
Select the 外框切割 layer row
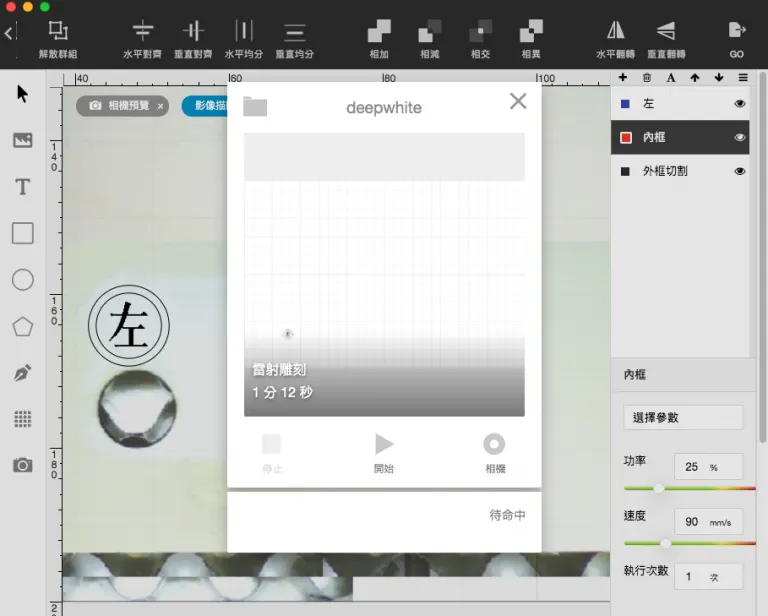pyautogui.click(x=680, y=171)
